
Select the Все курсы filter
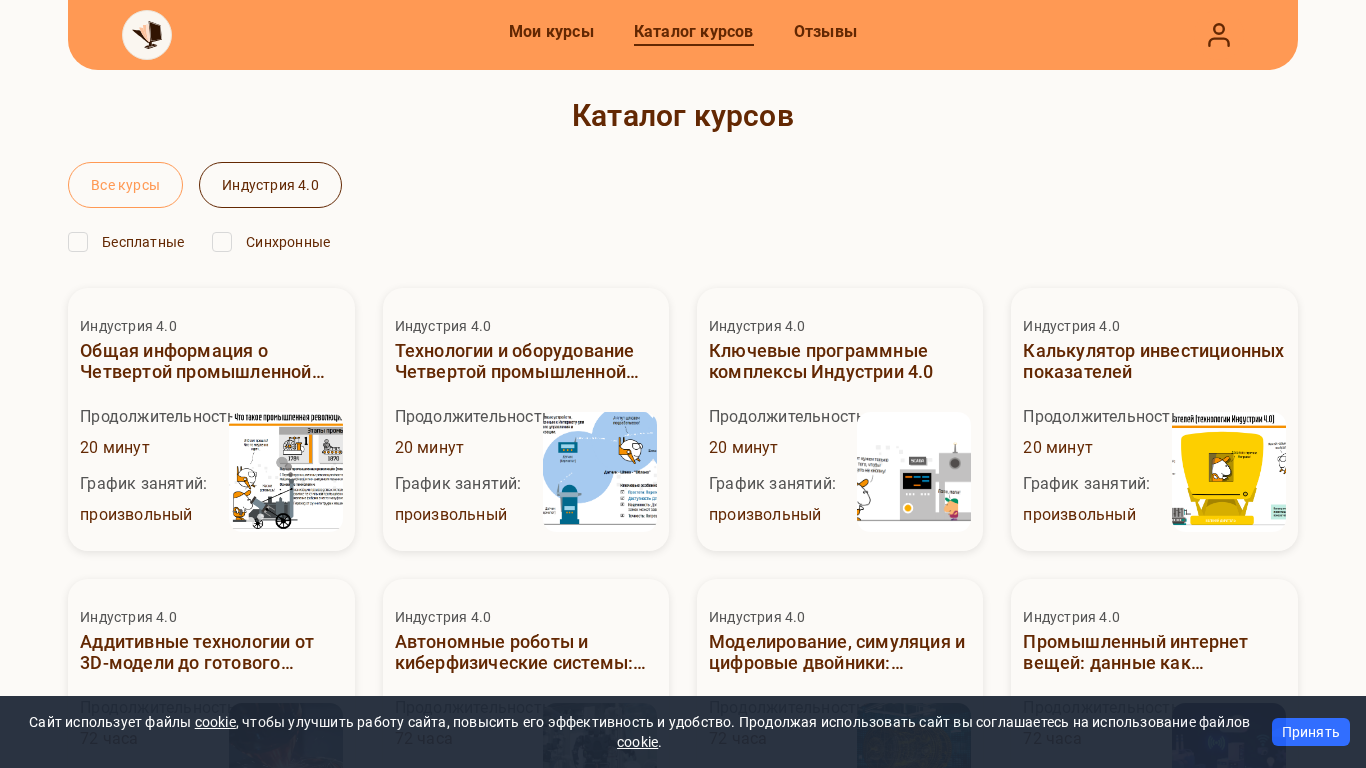click(x=125, y=185)
